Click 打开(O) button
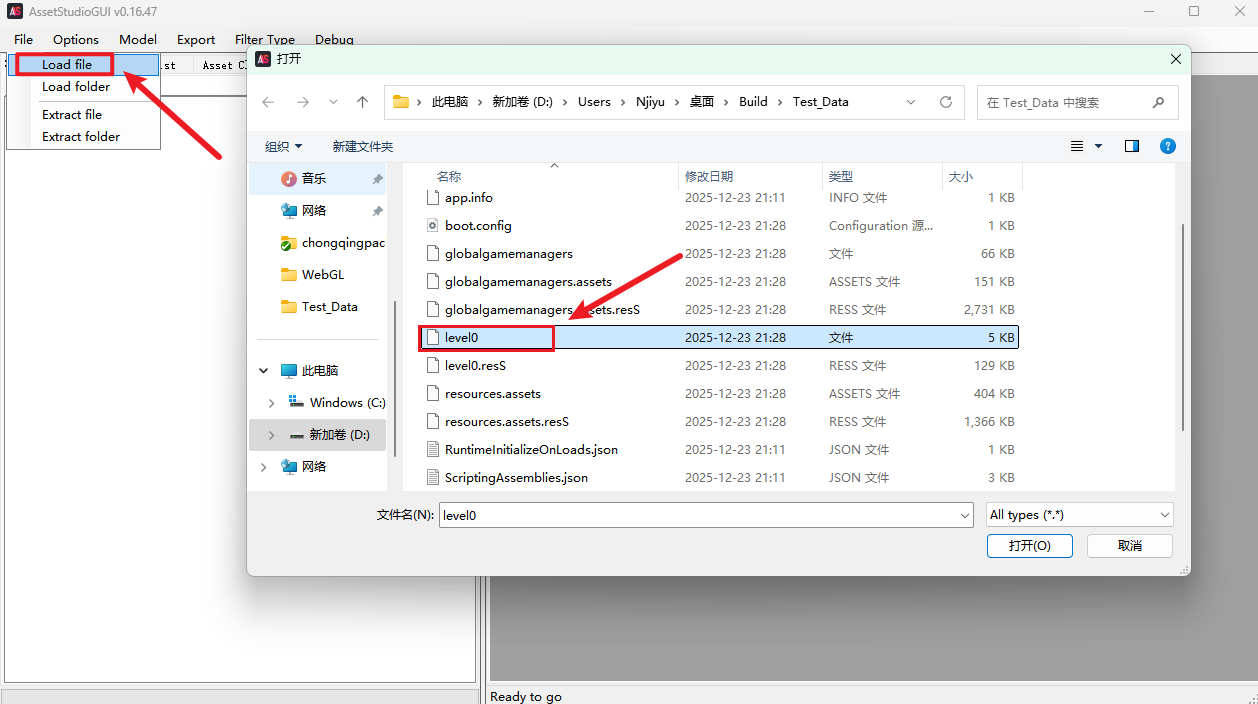Viewport: 1258px width, 704px height. 1029,545
